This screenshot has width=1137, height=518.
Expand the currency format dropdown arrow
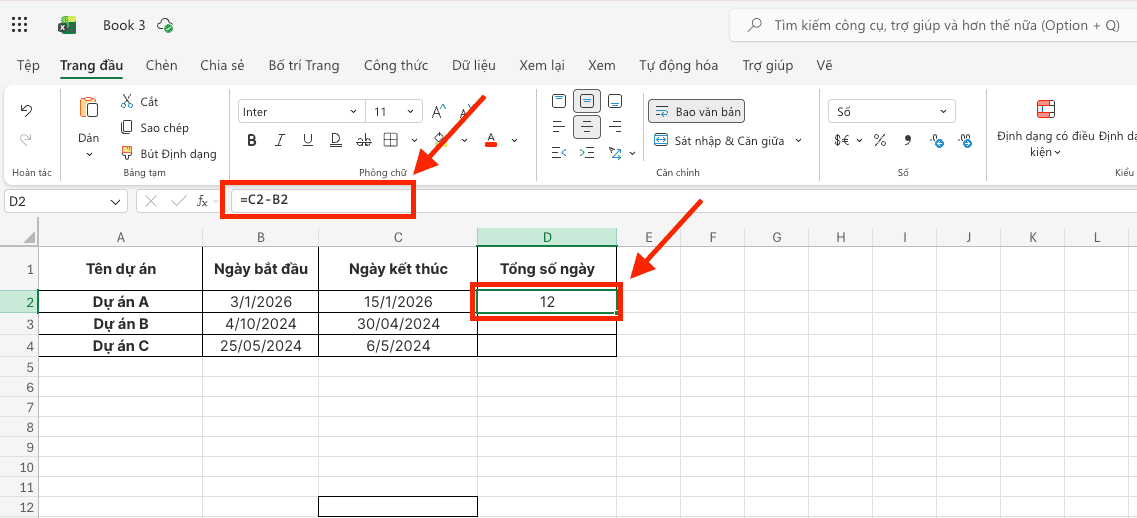pos(859,140)
